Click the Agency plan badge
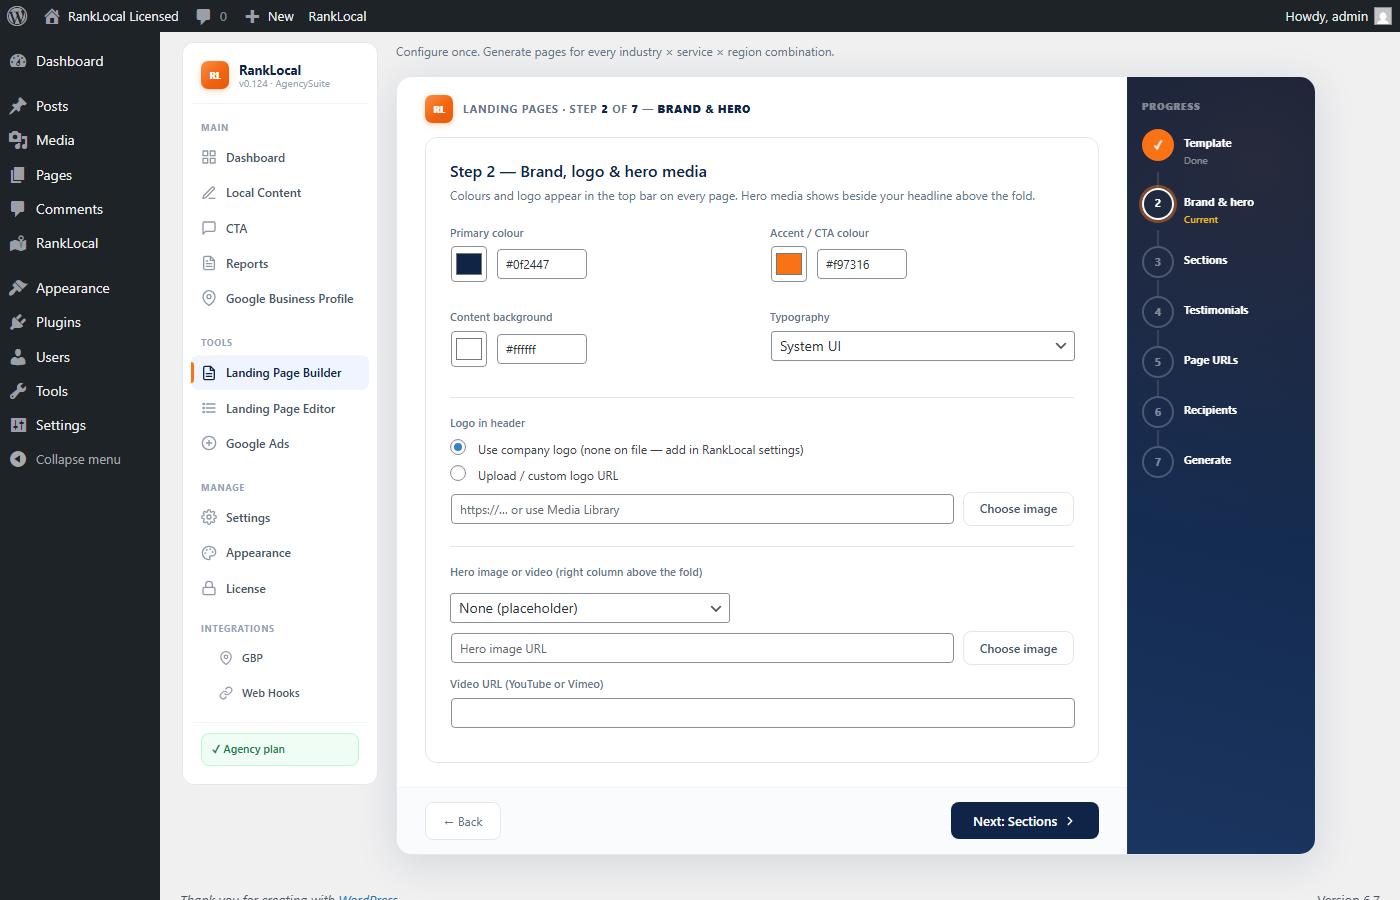The width and height of the screenshot is (1400, 900). point(280,749)
